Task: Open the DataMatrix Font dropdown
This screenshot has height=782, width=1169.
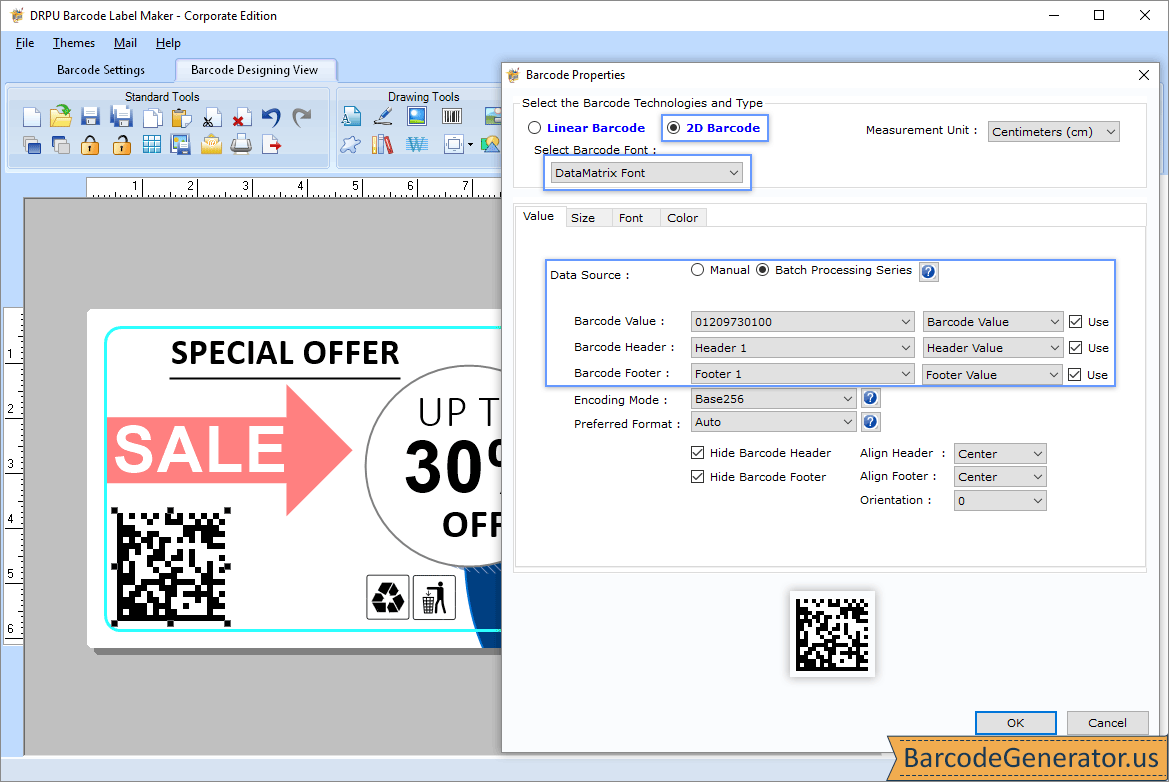Action: point(646,173)
